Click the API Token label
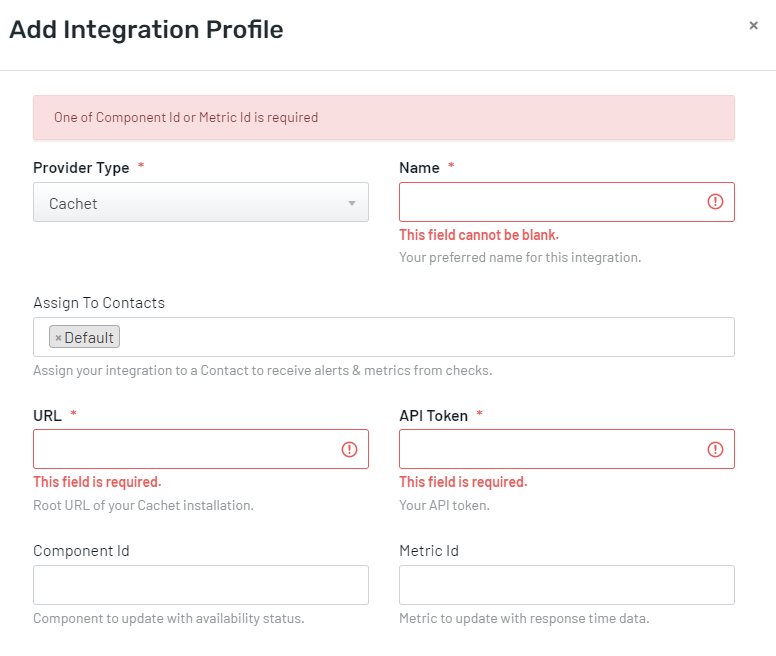 coord(433,416)
